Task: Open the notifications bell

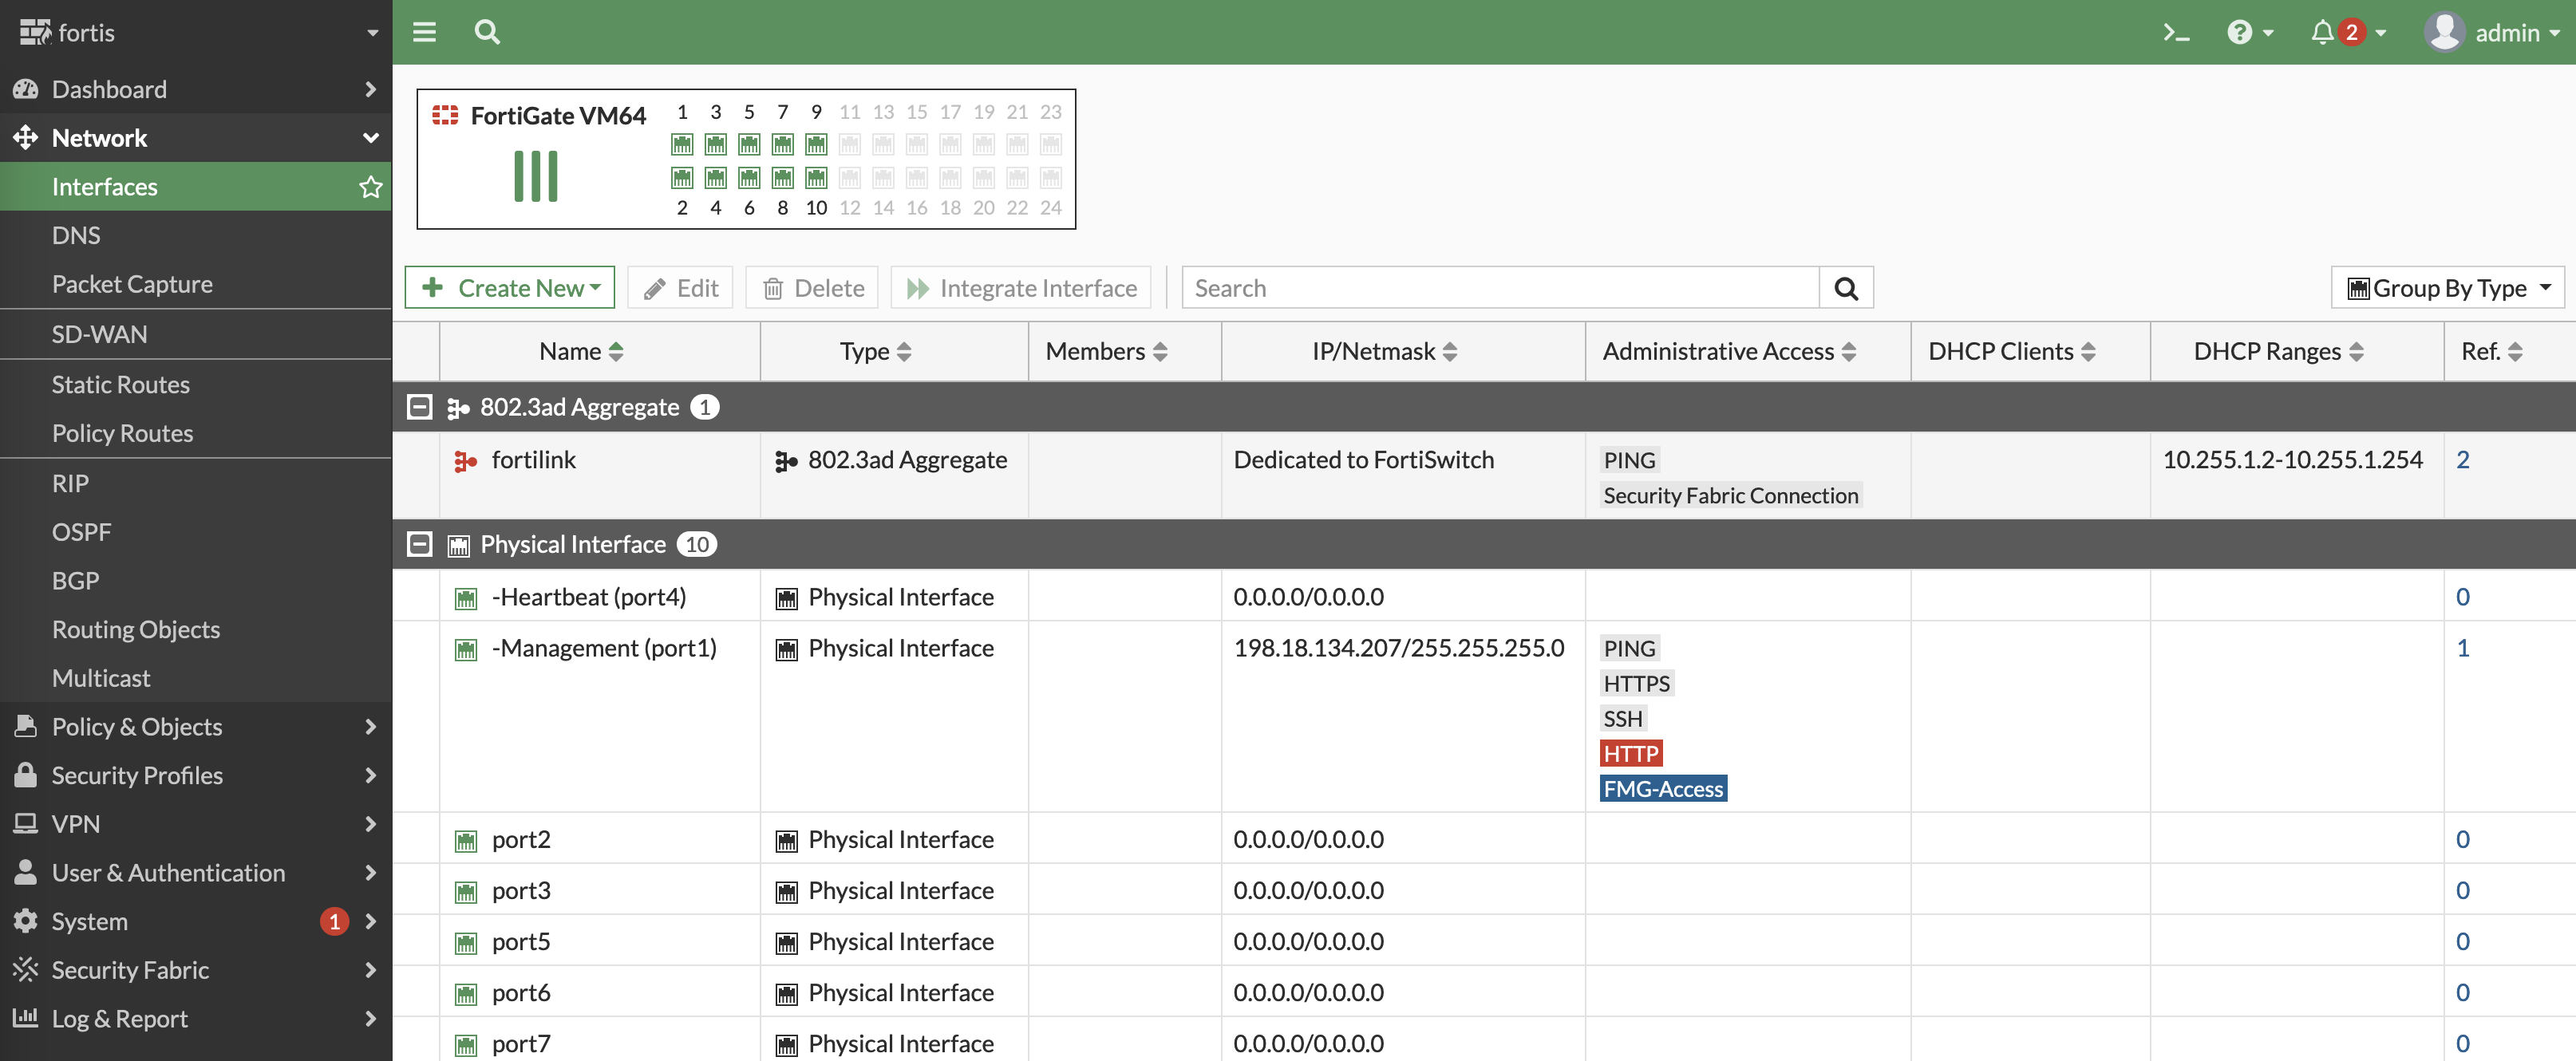Action: 2322,33
